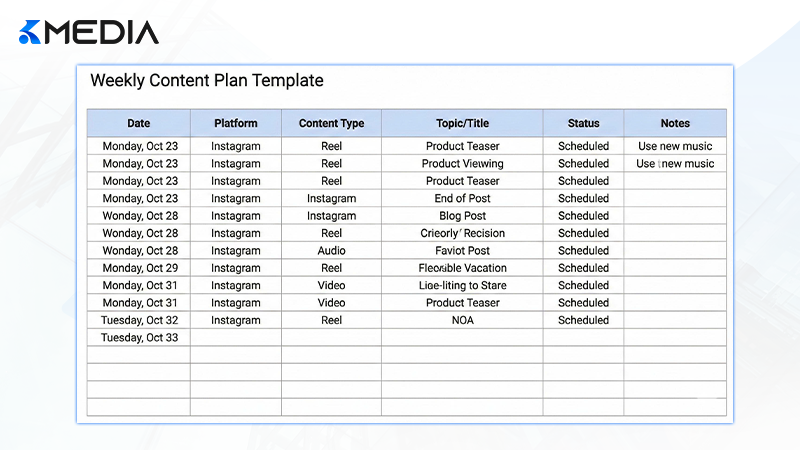The height and width of the screenshot is (450, 800).
Task: Select the Platform column header
Action: [236, 123]
